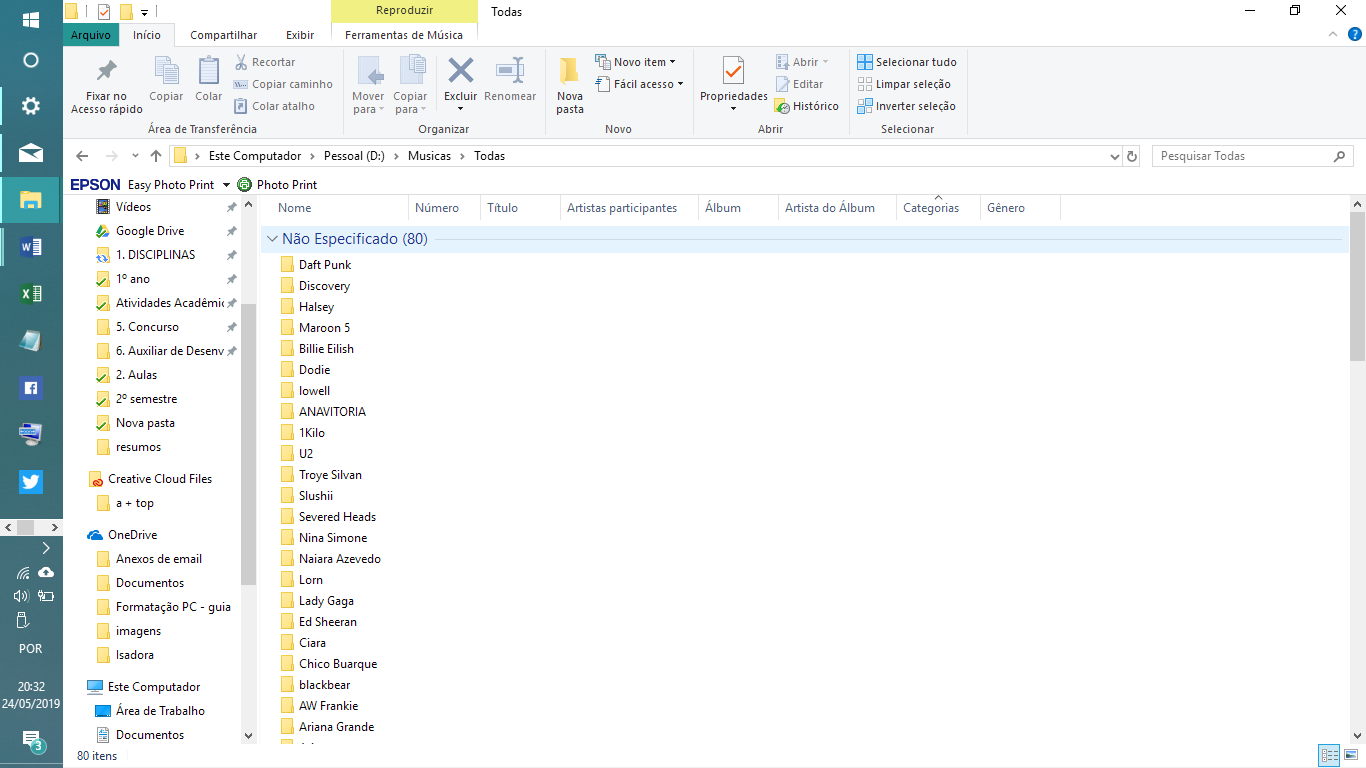Open address bar history dropdown
The width and height of the screenshot is (1366, 768).
click(1116, 157)
